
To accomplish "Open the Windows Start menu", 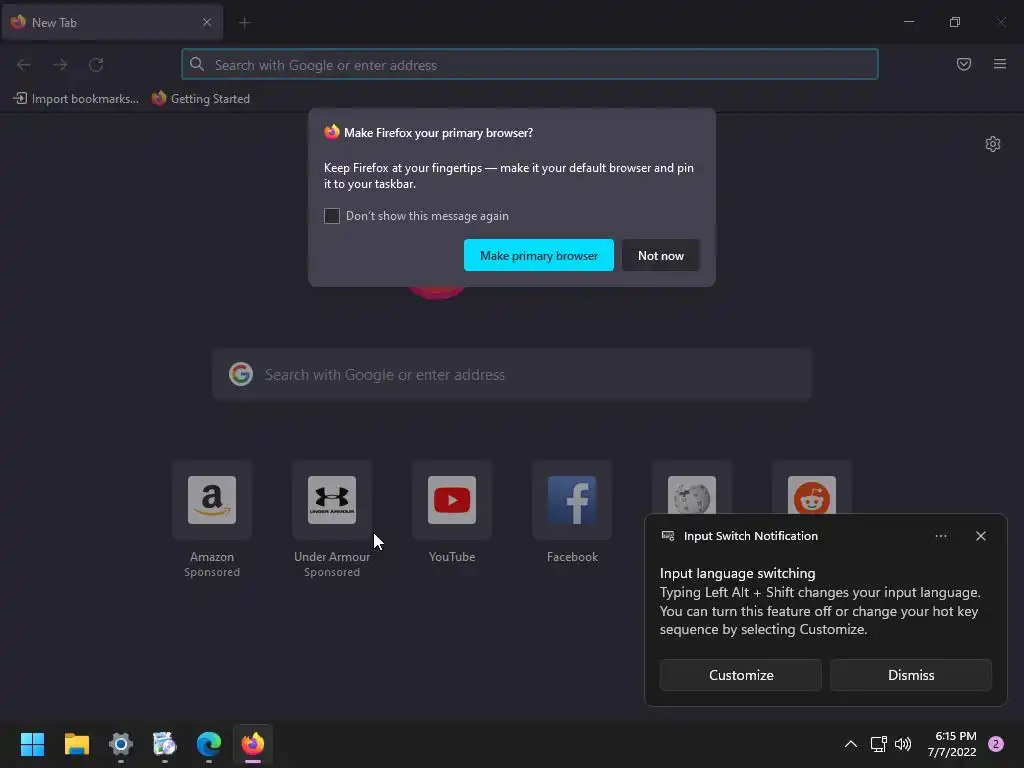I will click(x=32, y=743).
